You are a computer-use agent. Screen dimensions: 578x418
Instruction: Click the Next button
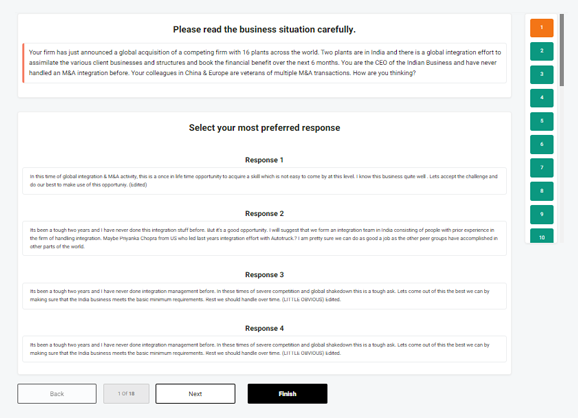click(195, 394)
